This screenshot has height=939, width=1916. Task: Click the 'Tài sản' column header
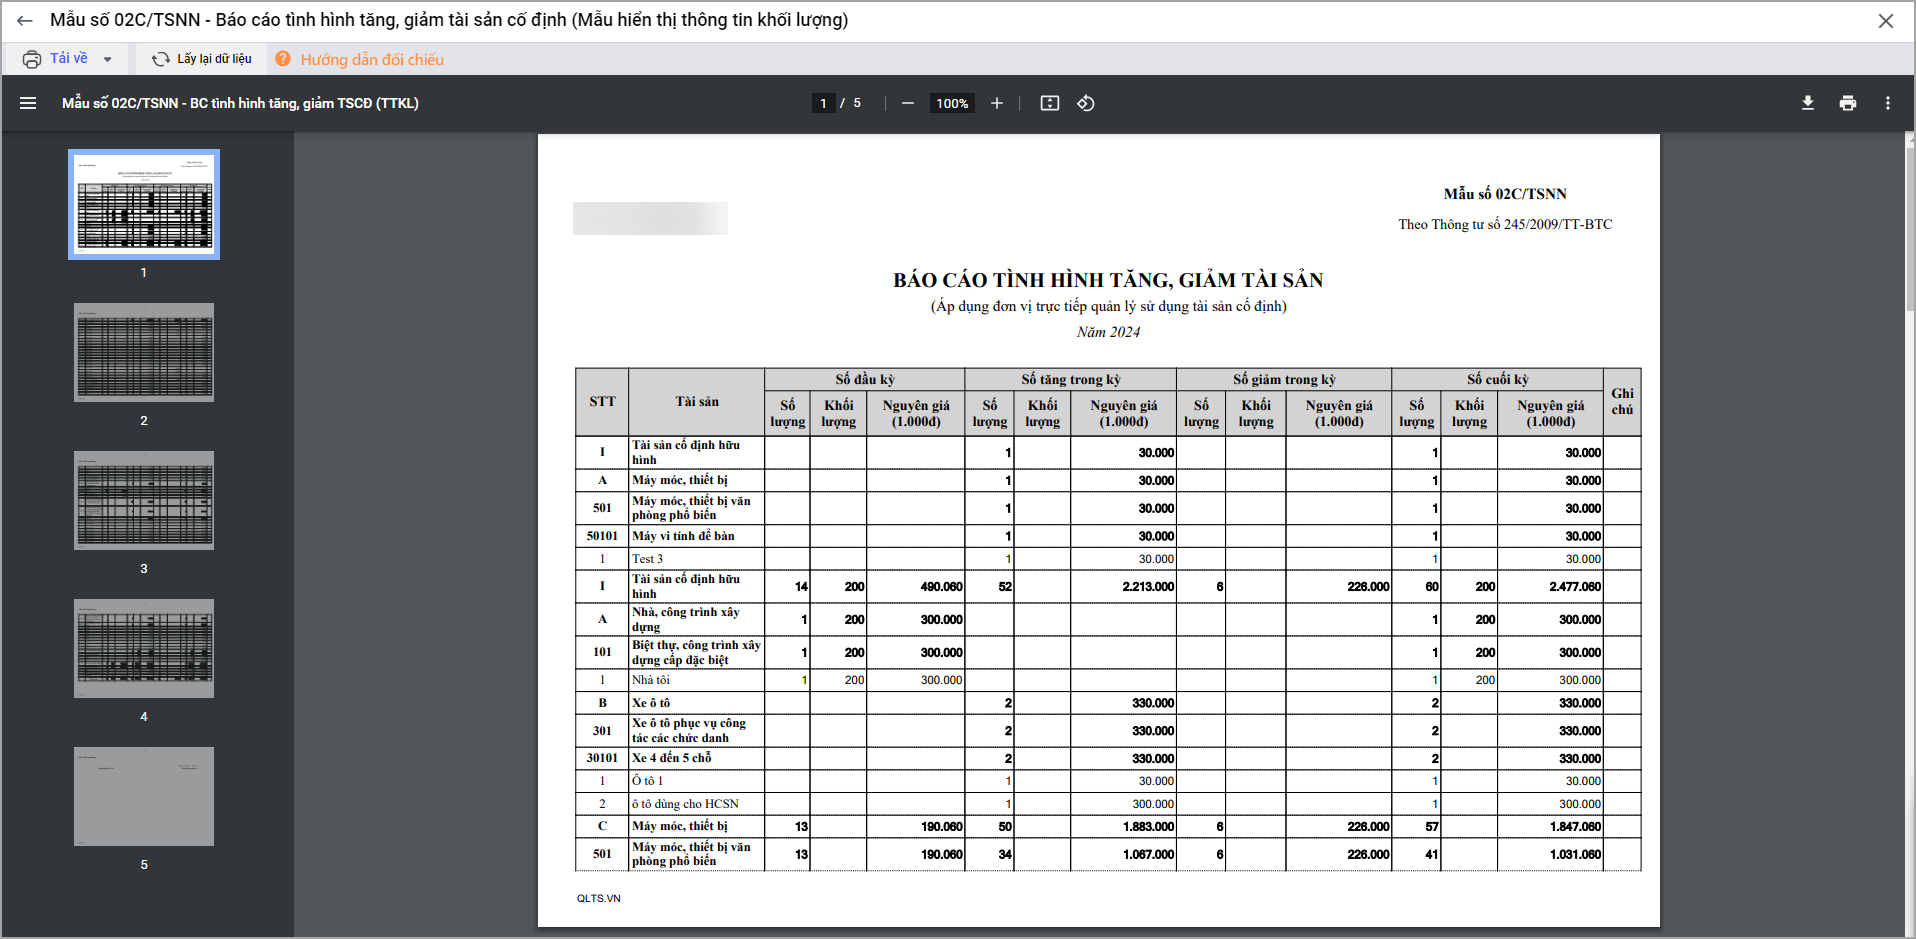coord(697,402)
